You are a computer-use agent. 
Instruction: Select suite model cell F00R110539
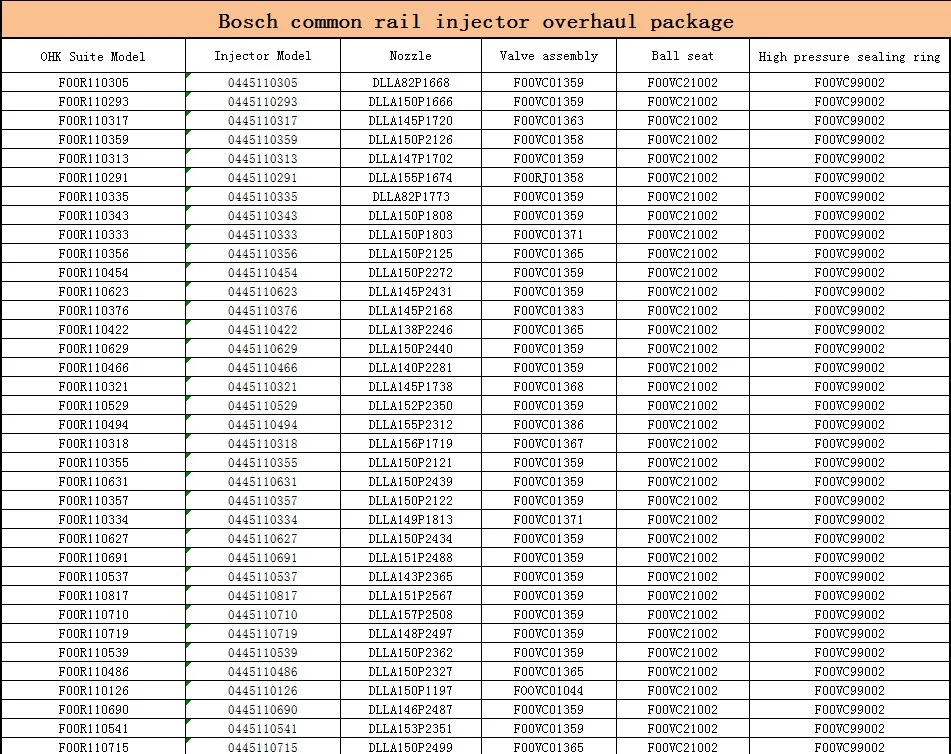tap(93, 653)
